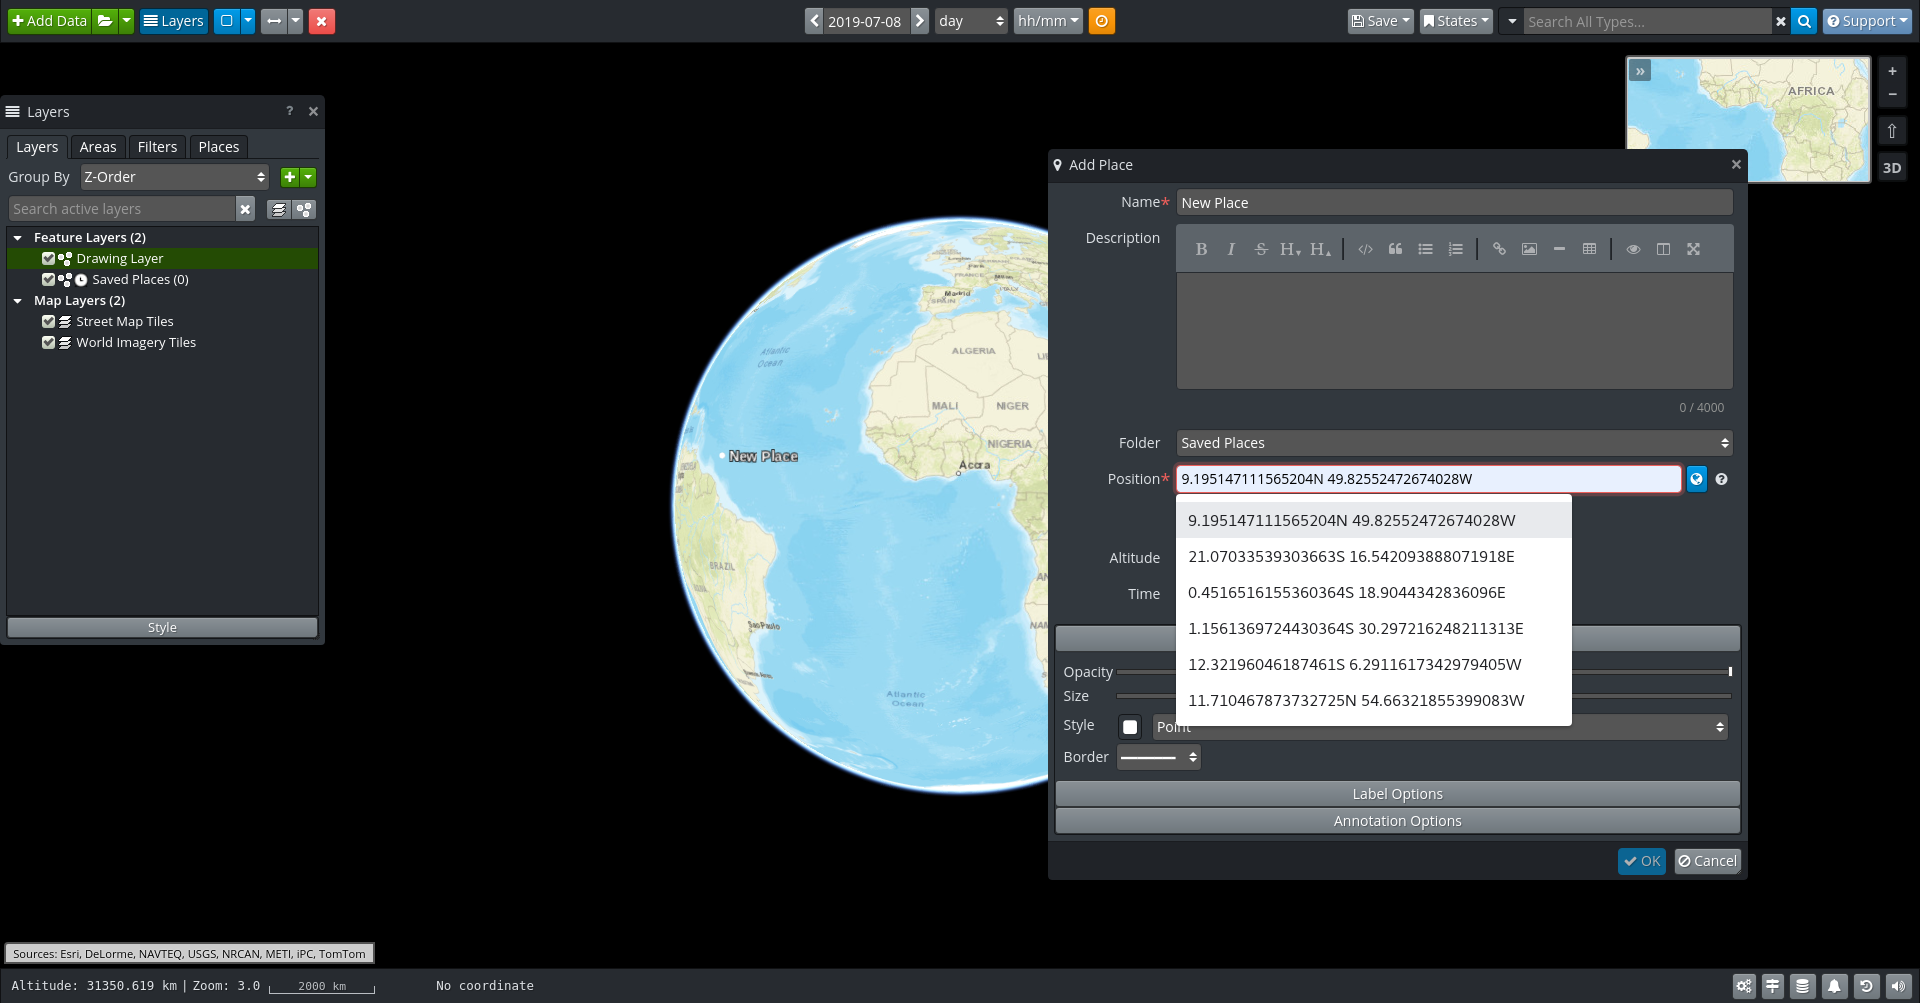
Task: Open the Filters tab in Layers panel
Action: [157, 146]
